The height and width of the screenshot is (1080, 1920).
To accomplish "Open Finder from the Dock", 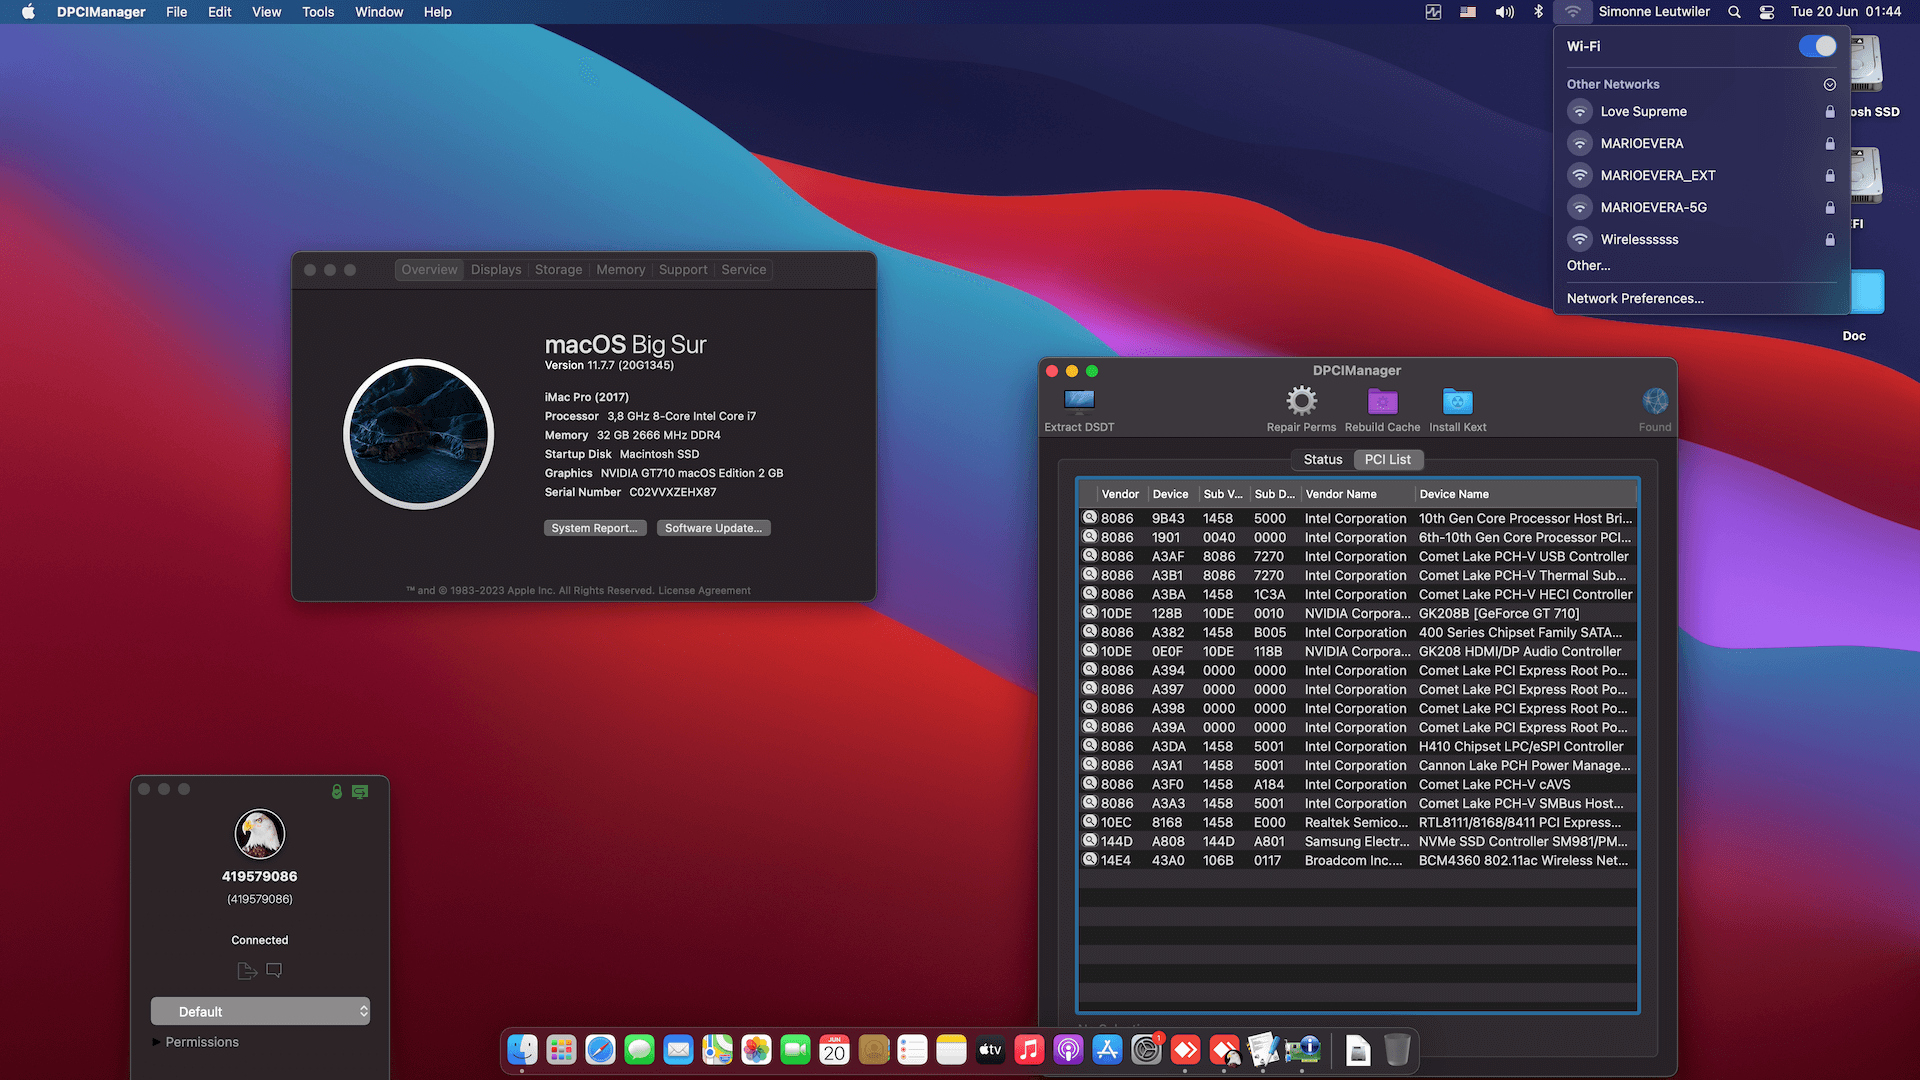I will [x=522, y=1049].
